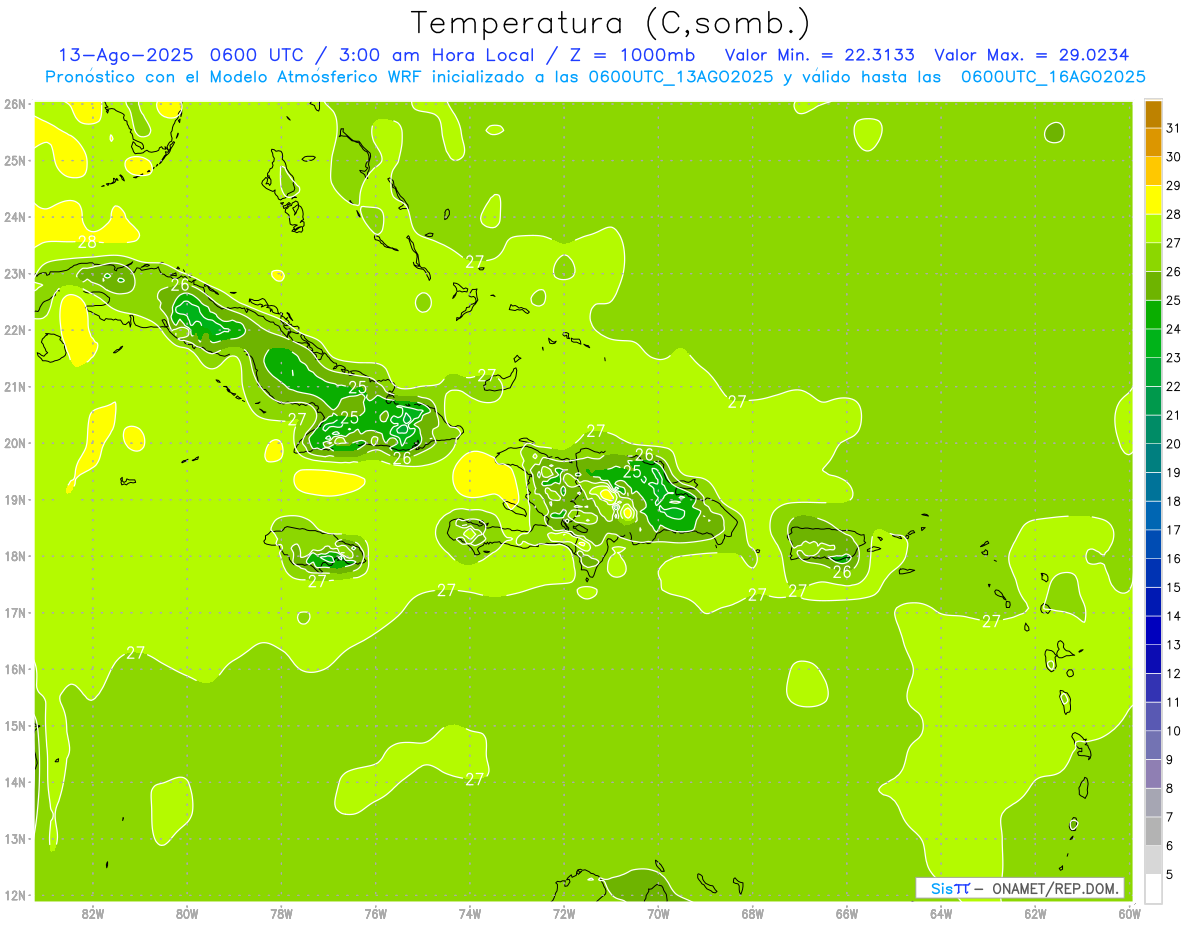The width and height of the screenshot is (1200, 927).
Task: Click the "25N" latitude label
Action: coord(15,160)
